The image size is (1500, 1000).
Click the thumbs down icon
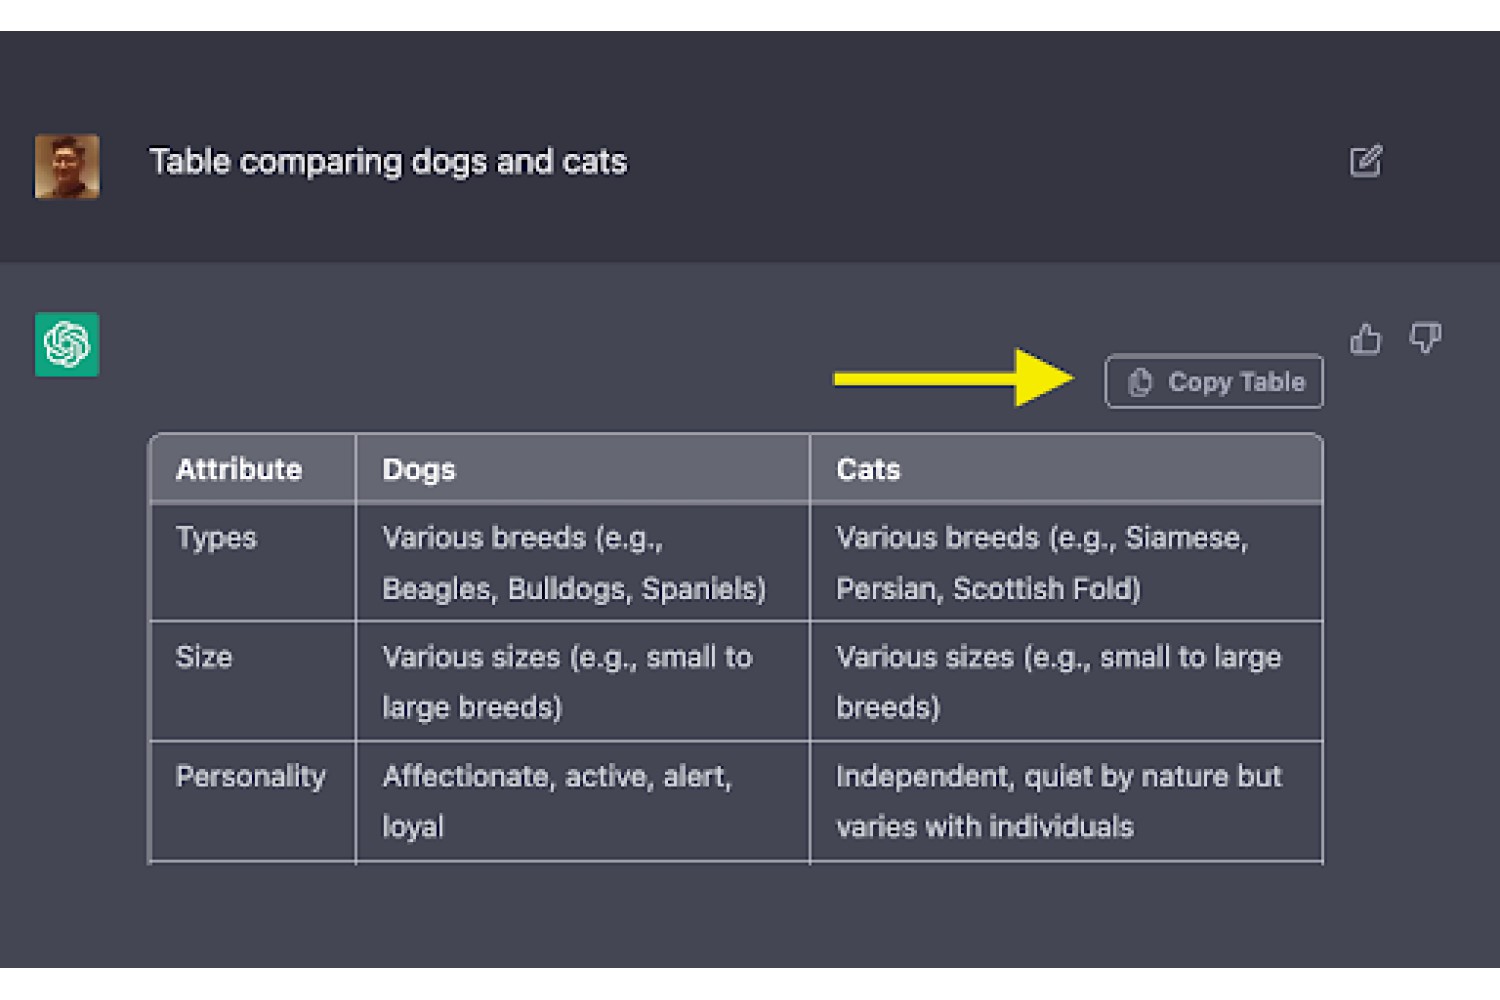(1425, 338)
